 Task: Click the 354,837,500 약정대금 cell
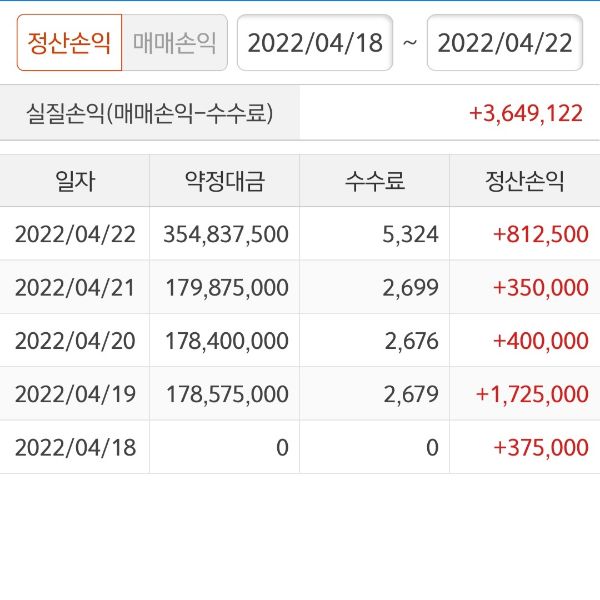point(226,234)
